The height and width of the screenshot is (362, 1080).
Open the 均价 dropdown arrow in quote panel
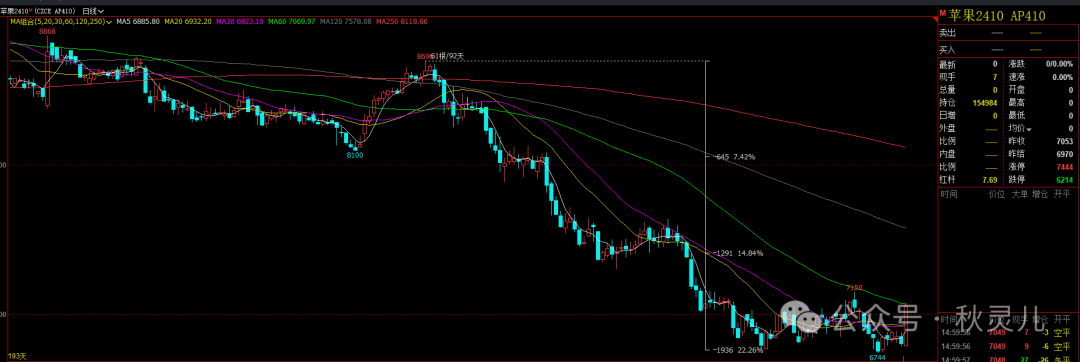coord(1030,129)
